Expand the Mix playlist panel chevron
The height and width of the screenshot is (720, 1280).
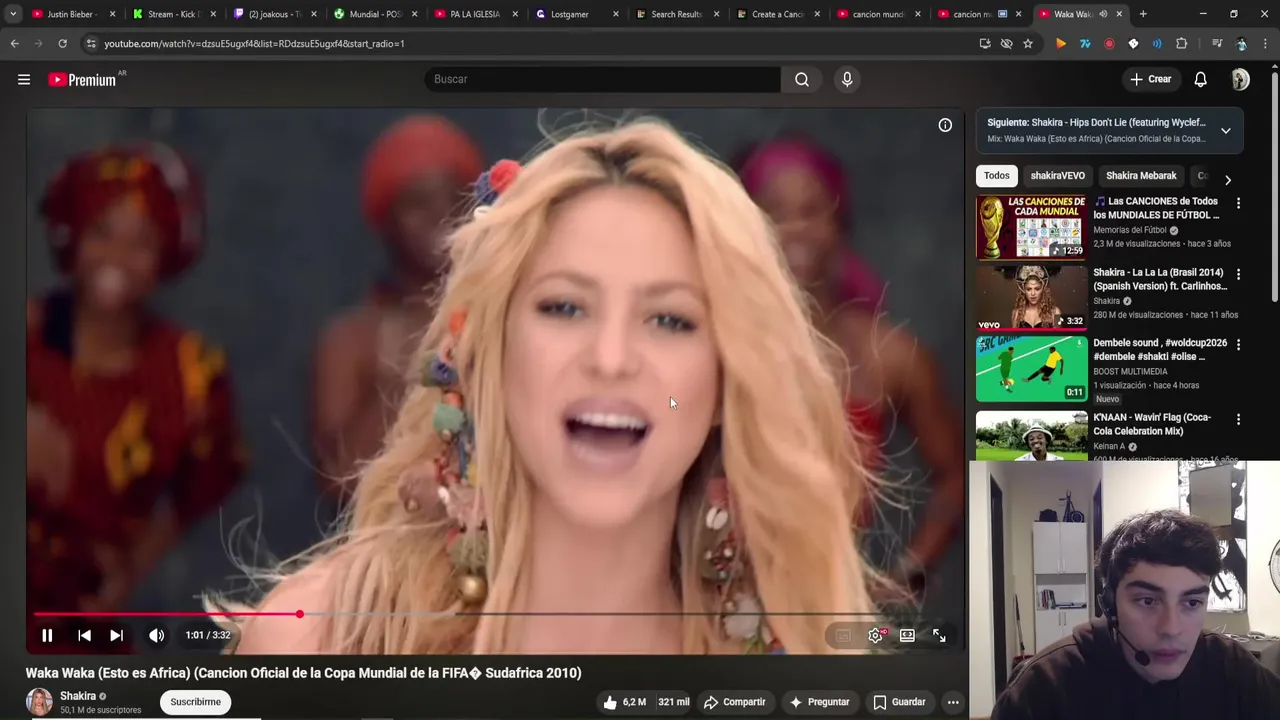tap(1226, 130)
